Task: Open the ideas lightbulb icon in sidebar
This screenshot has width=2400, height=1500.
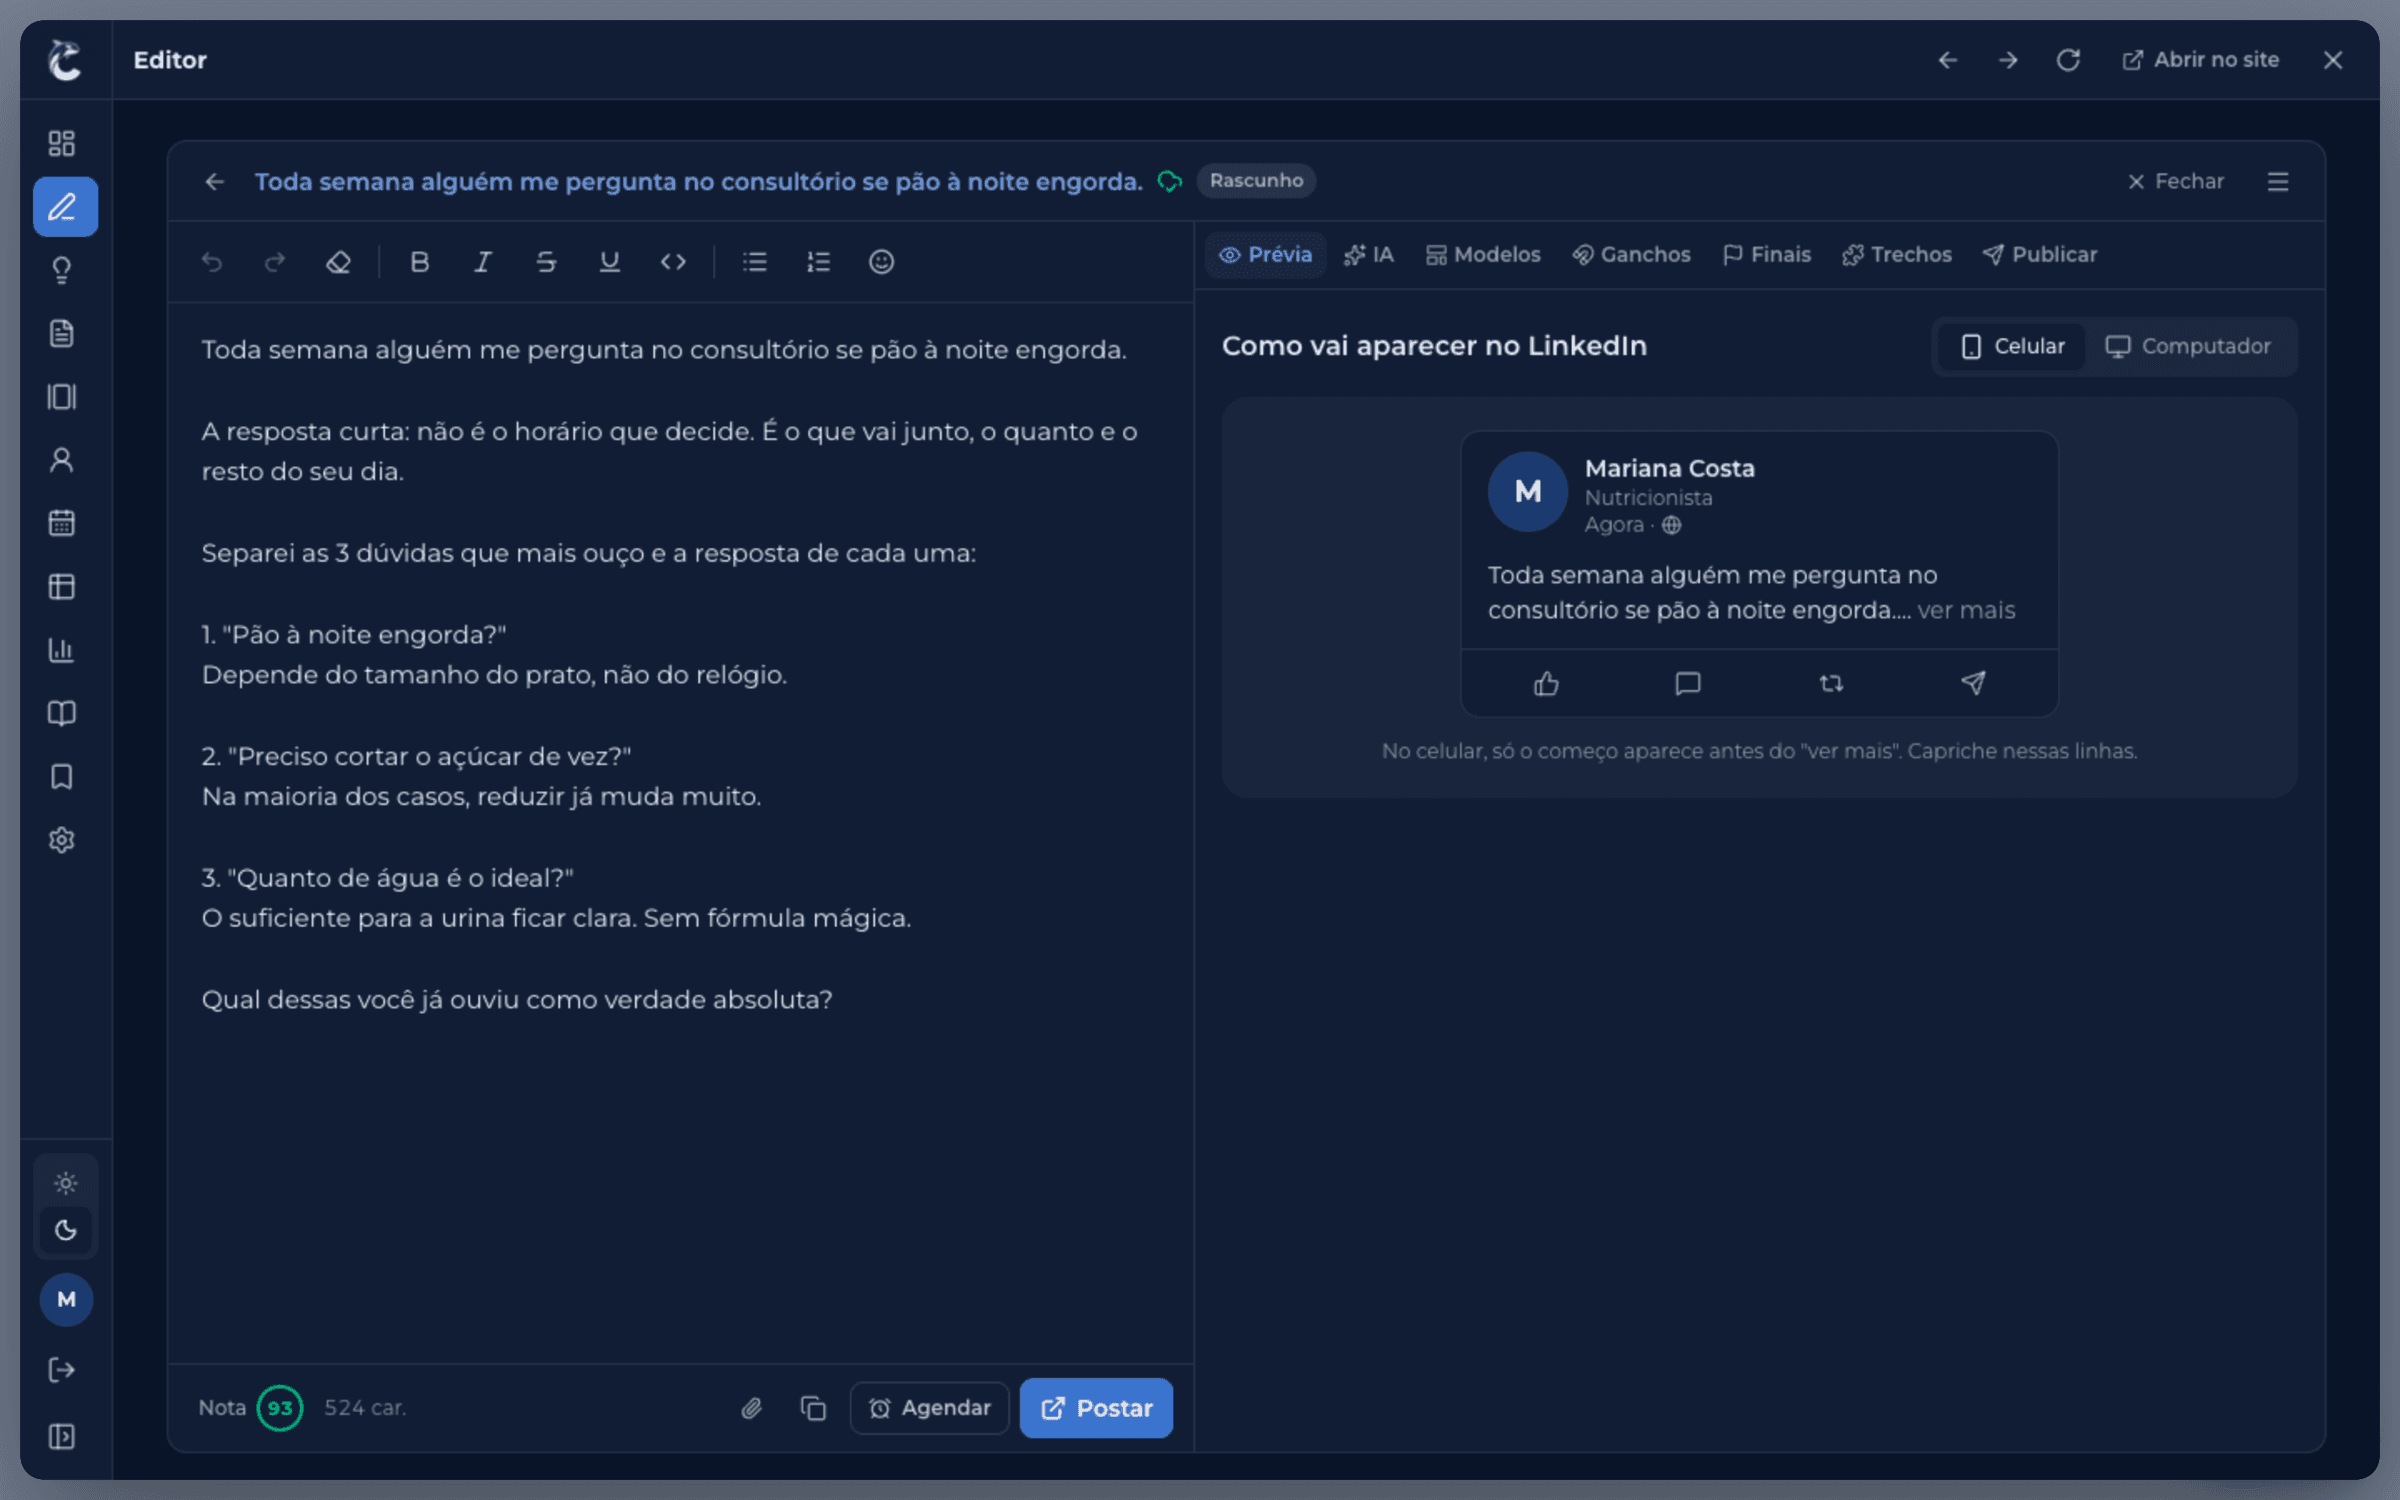Action: click(62, 270)
